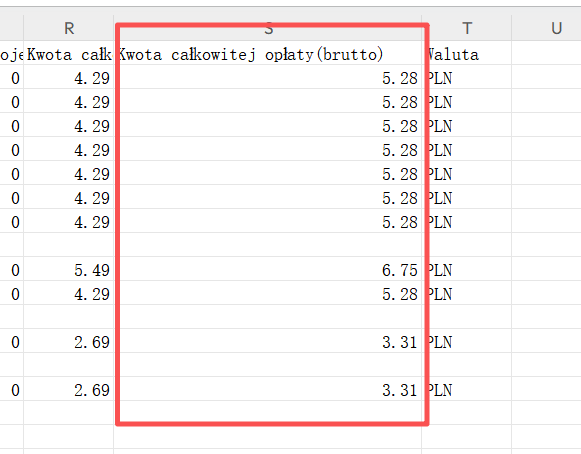Select column R header
Screen dimensions: 581x454
pyautogui.click(x=69, y=28)
